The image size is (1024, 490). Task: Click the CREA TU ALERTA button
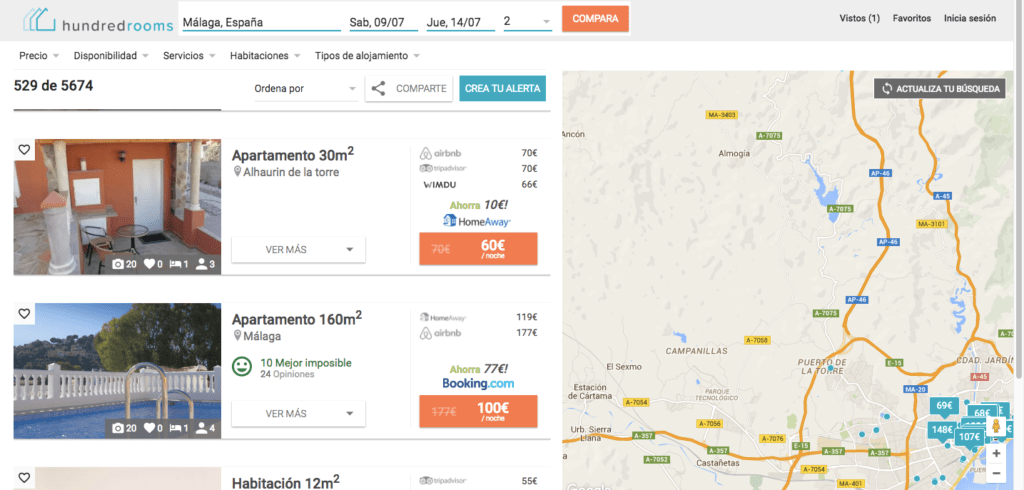[x=503, y=89]
